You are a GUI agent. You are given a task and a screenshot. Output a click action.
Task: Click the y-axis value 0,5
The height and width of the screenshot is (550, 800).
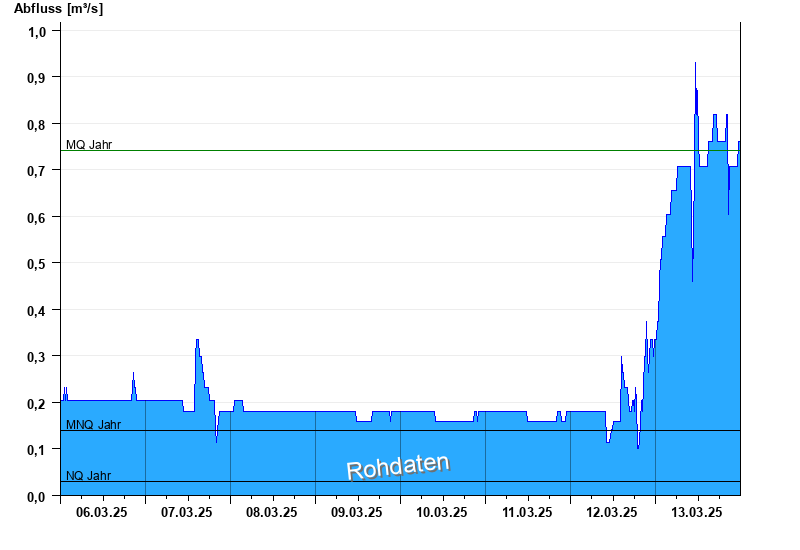pyautogui.click(x=37, y=264)
